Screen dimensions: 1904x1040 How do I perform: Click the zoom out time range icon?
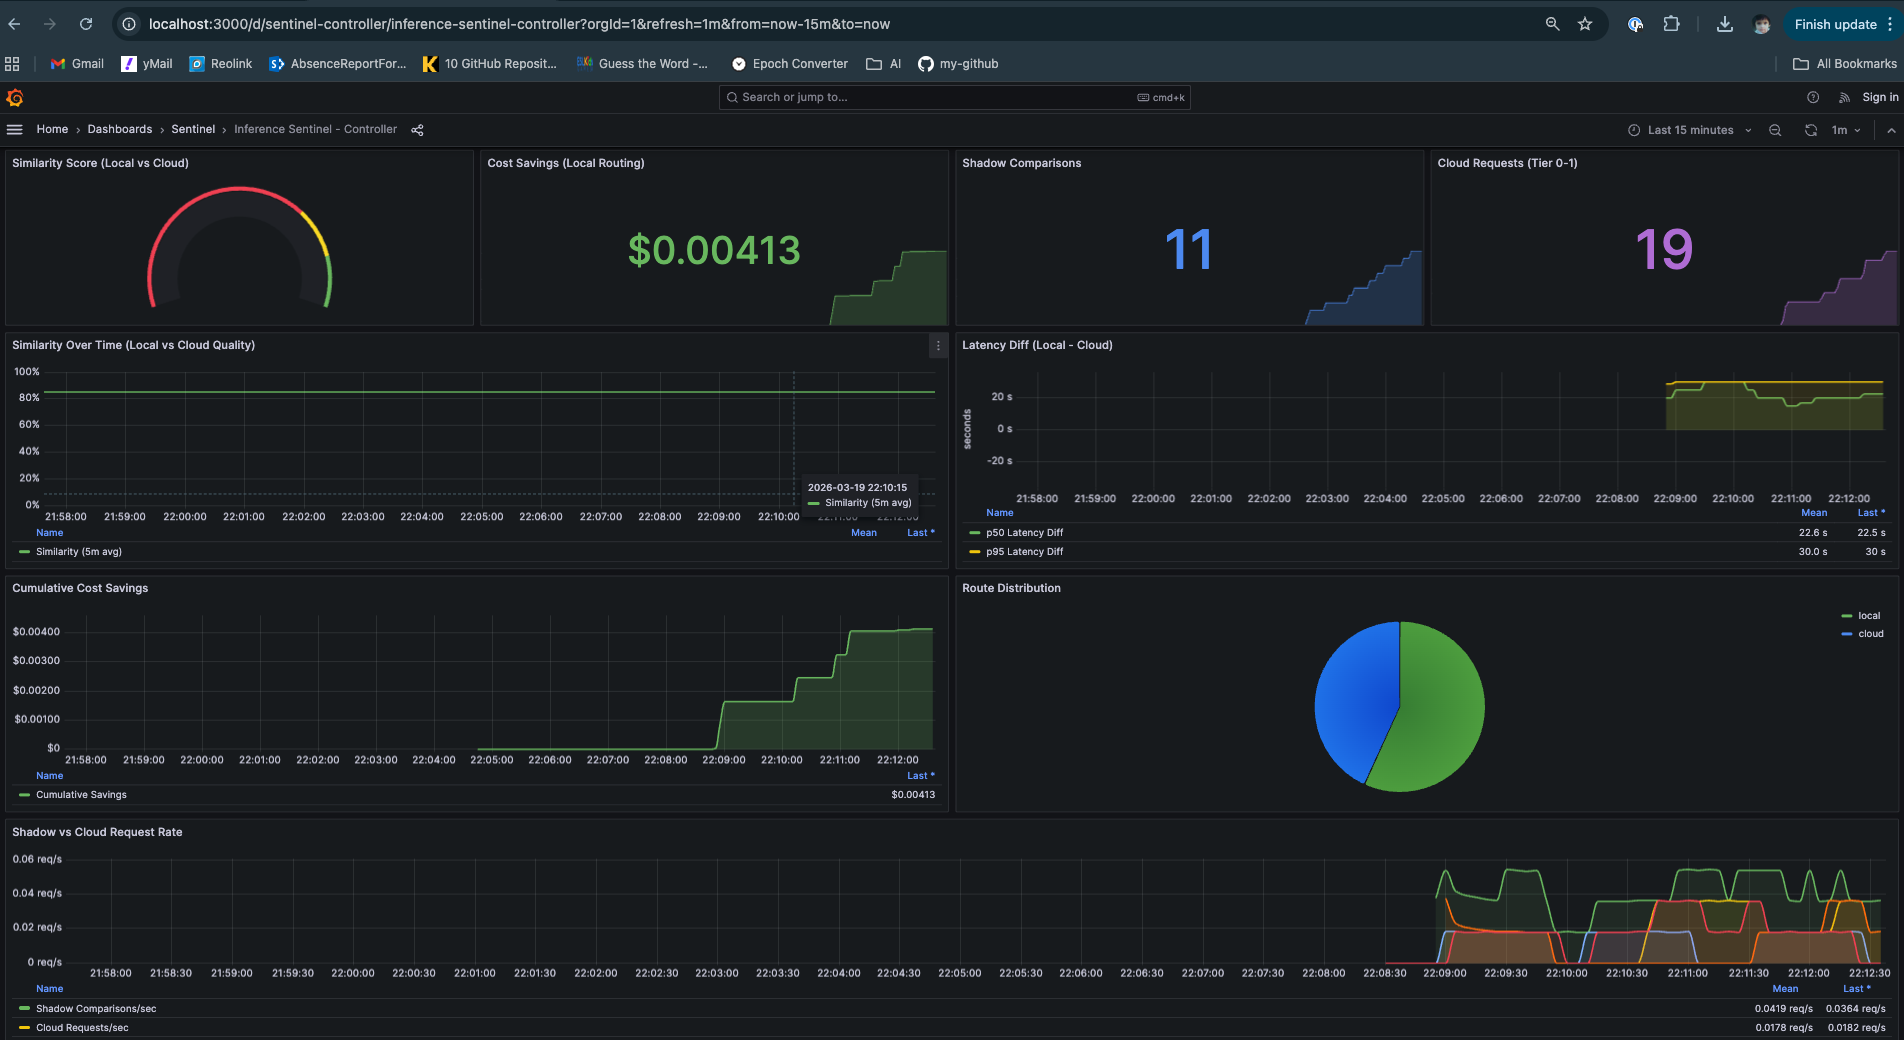[1775, 130]
